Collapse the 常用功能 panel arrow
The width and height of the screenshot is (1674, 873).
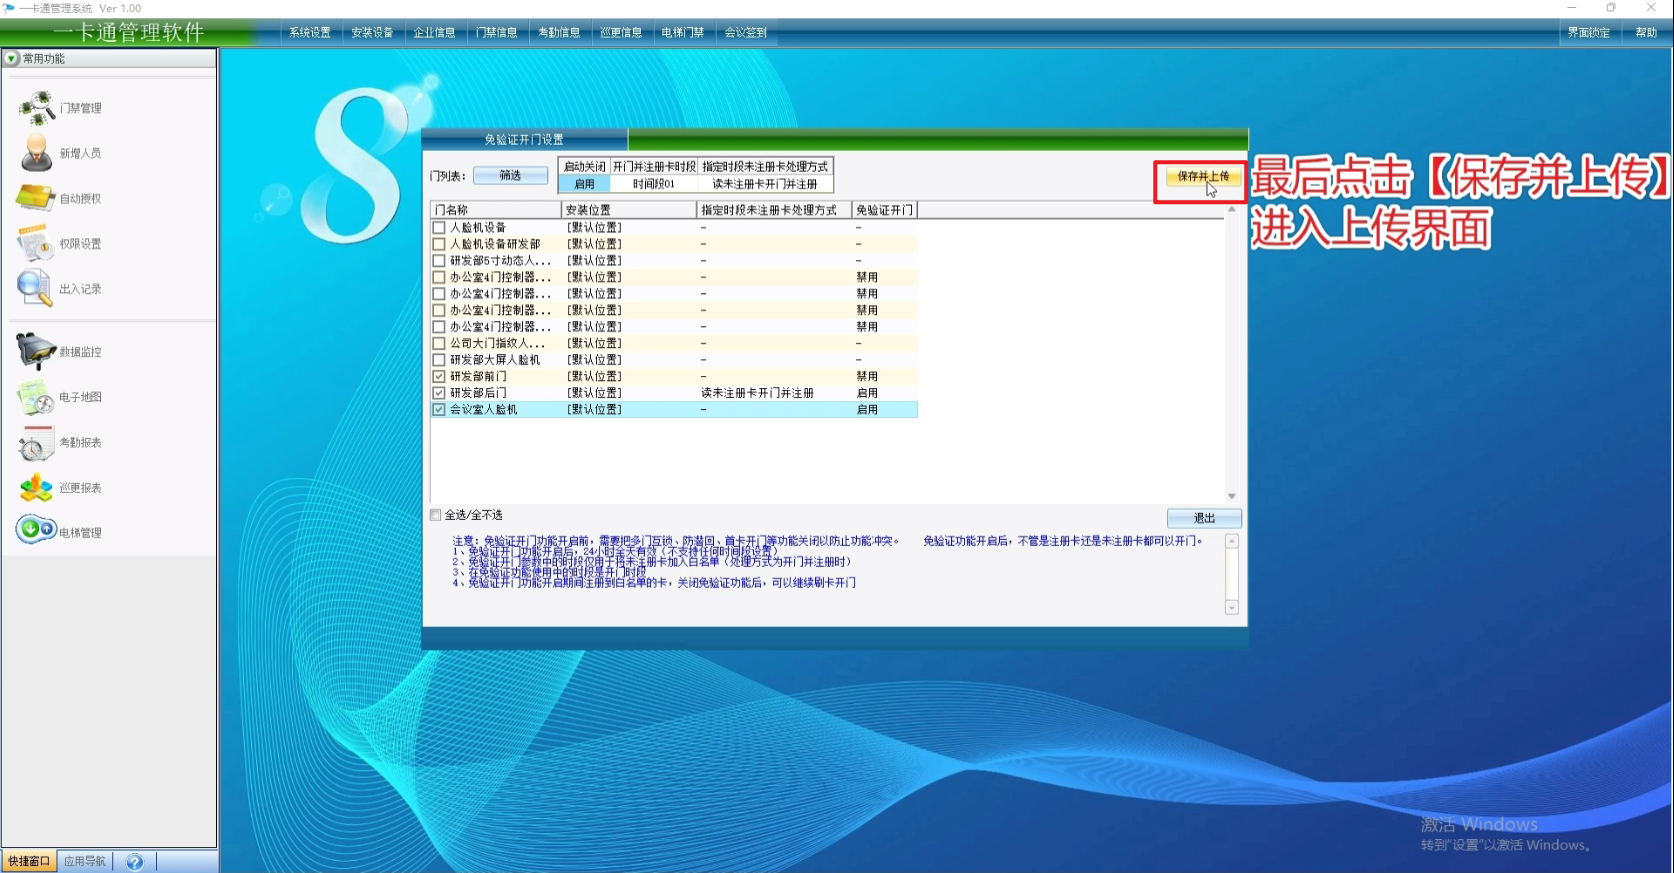12,59
